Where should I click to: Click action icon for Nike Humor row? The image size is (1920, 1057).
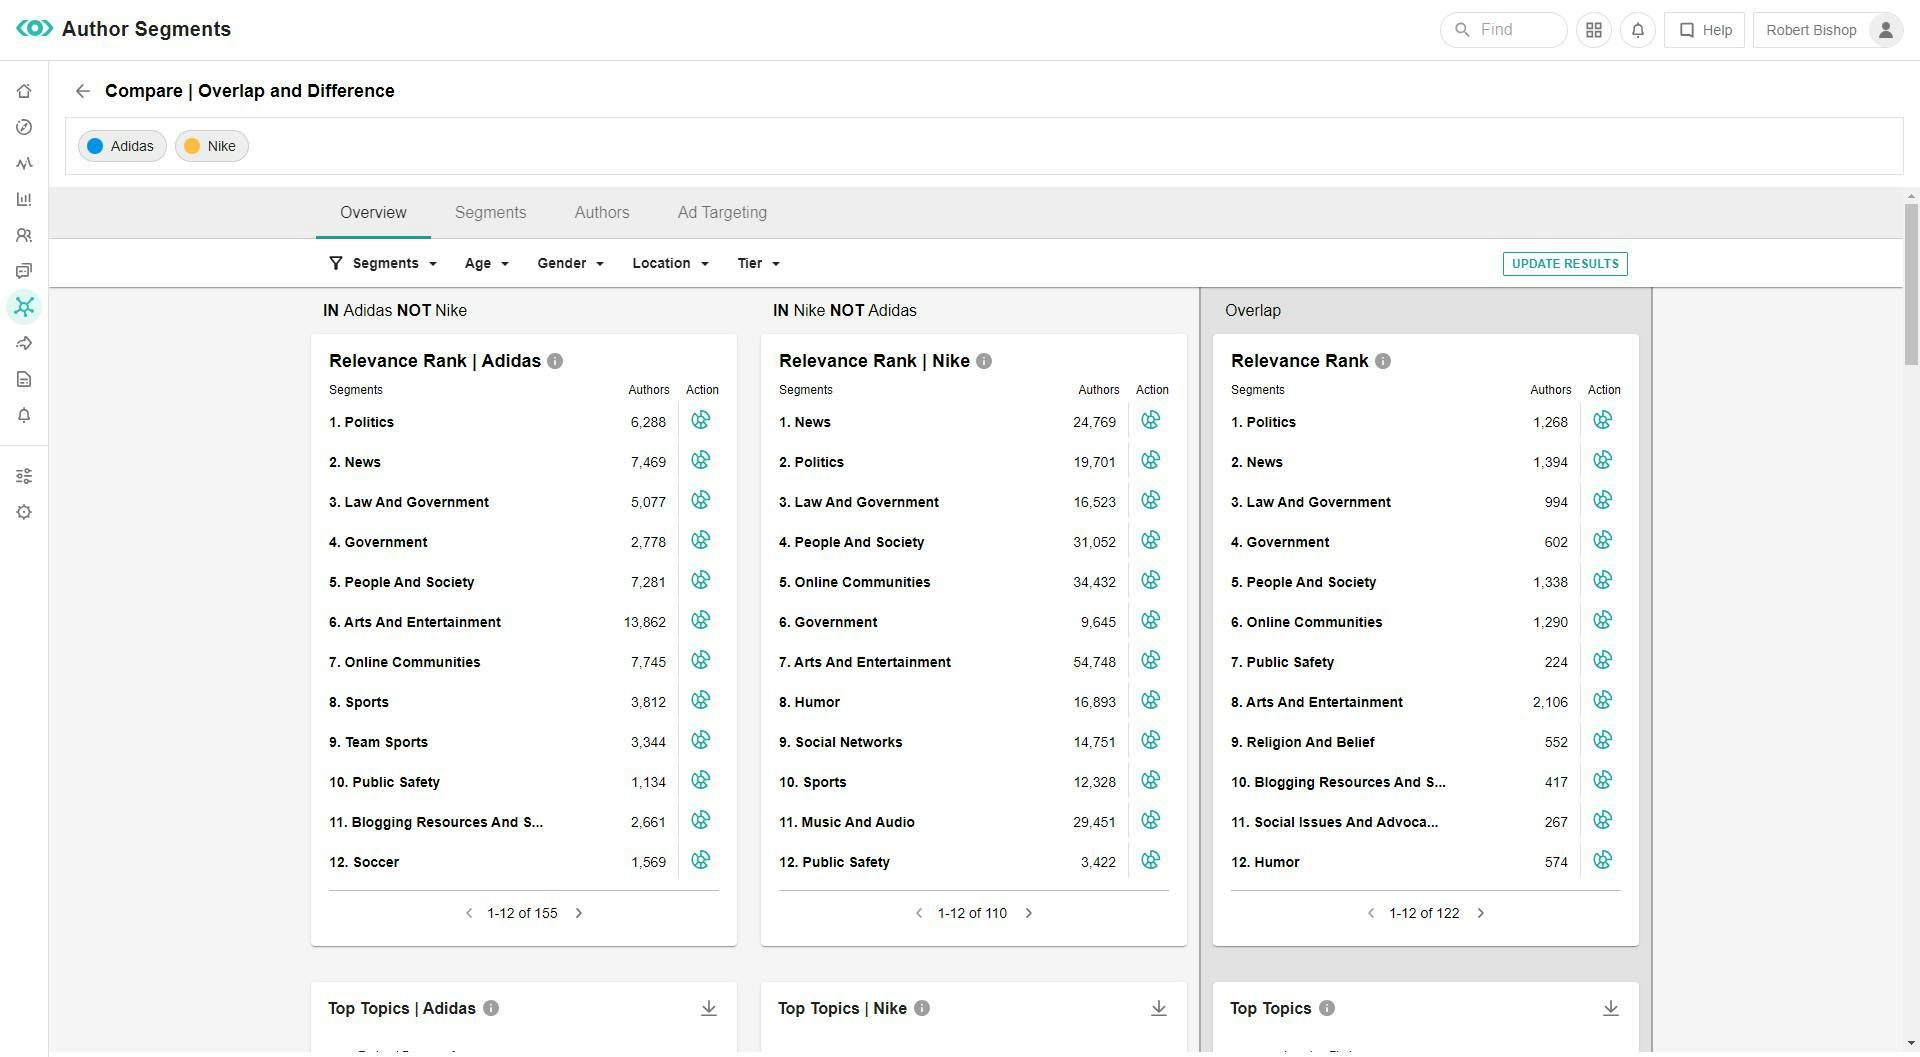(1151, 701)
